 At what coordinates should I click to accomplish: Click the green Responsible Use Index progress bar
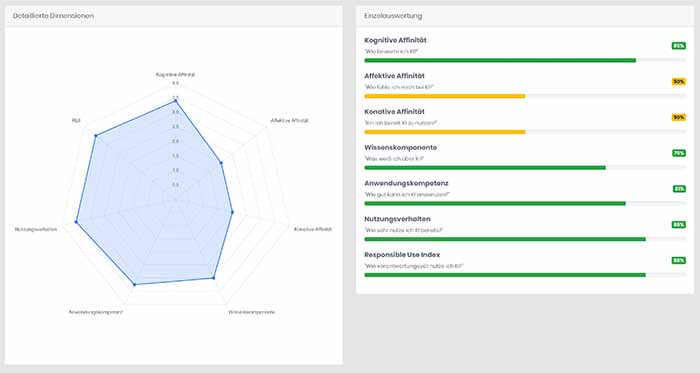[x=505, y=274]
